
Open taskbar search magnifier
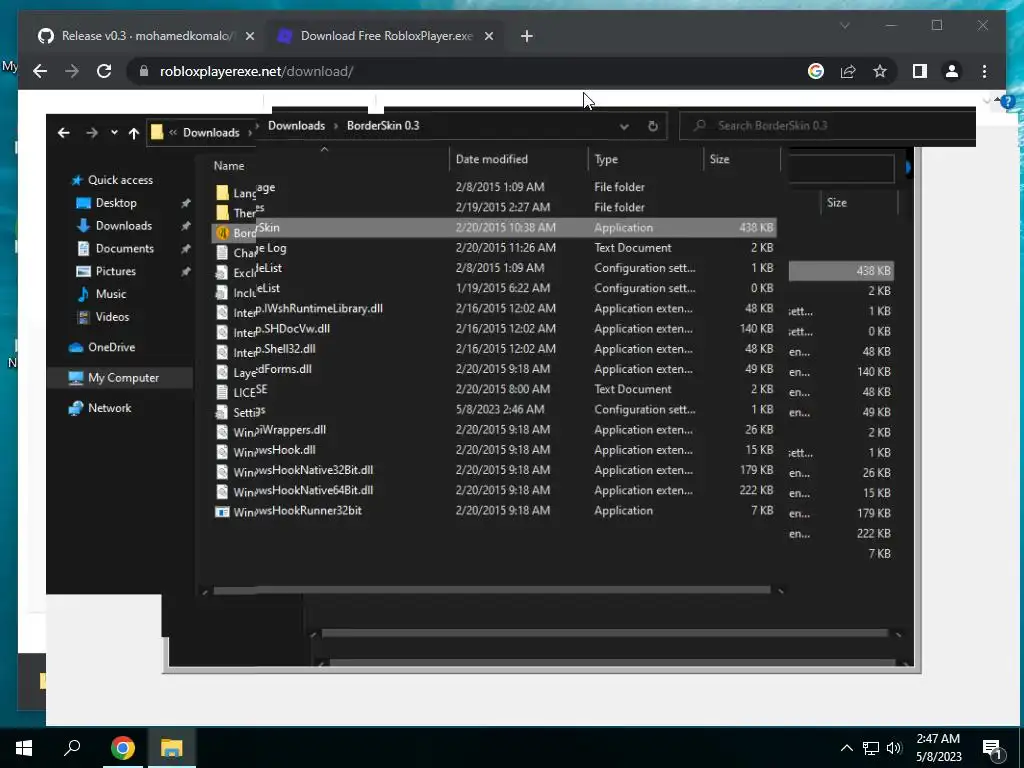tap(72, 747)
